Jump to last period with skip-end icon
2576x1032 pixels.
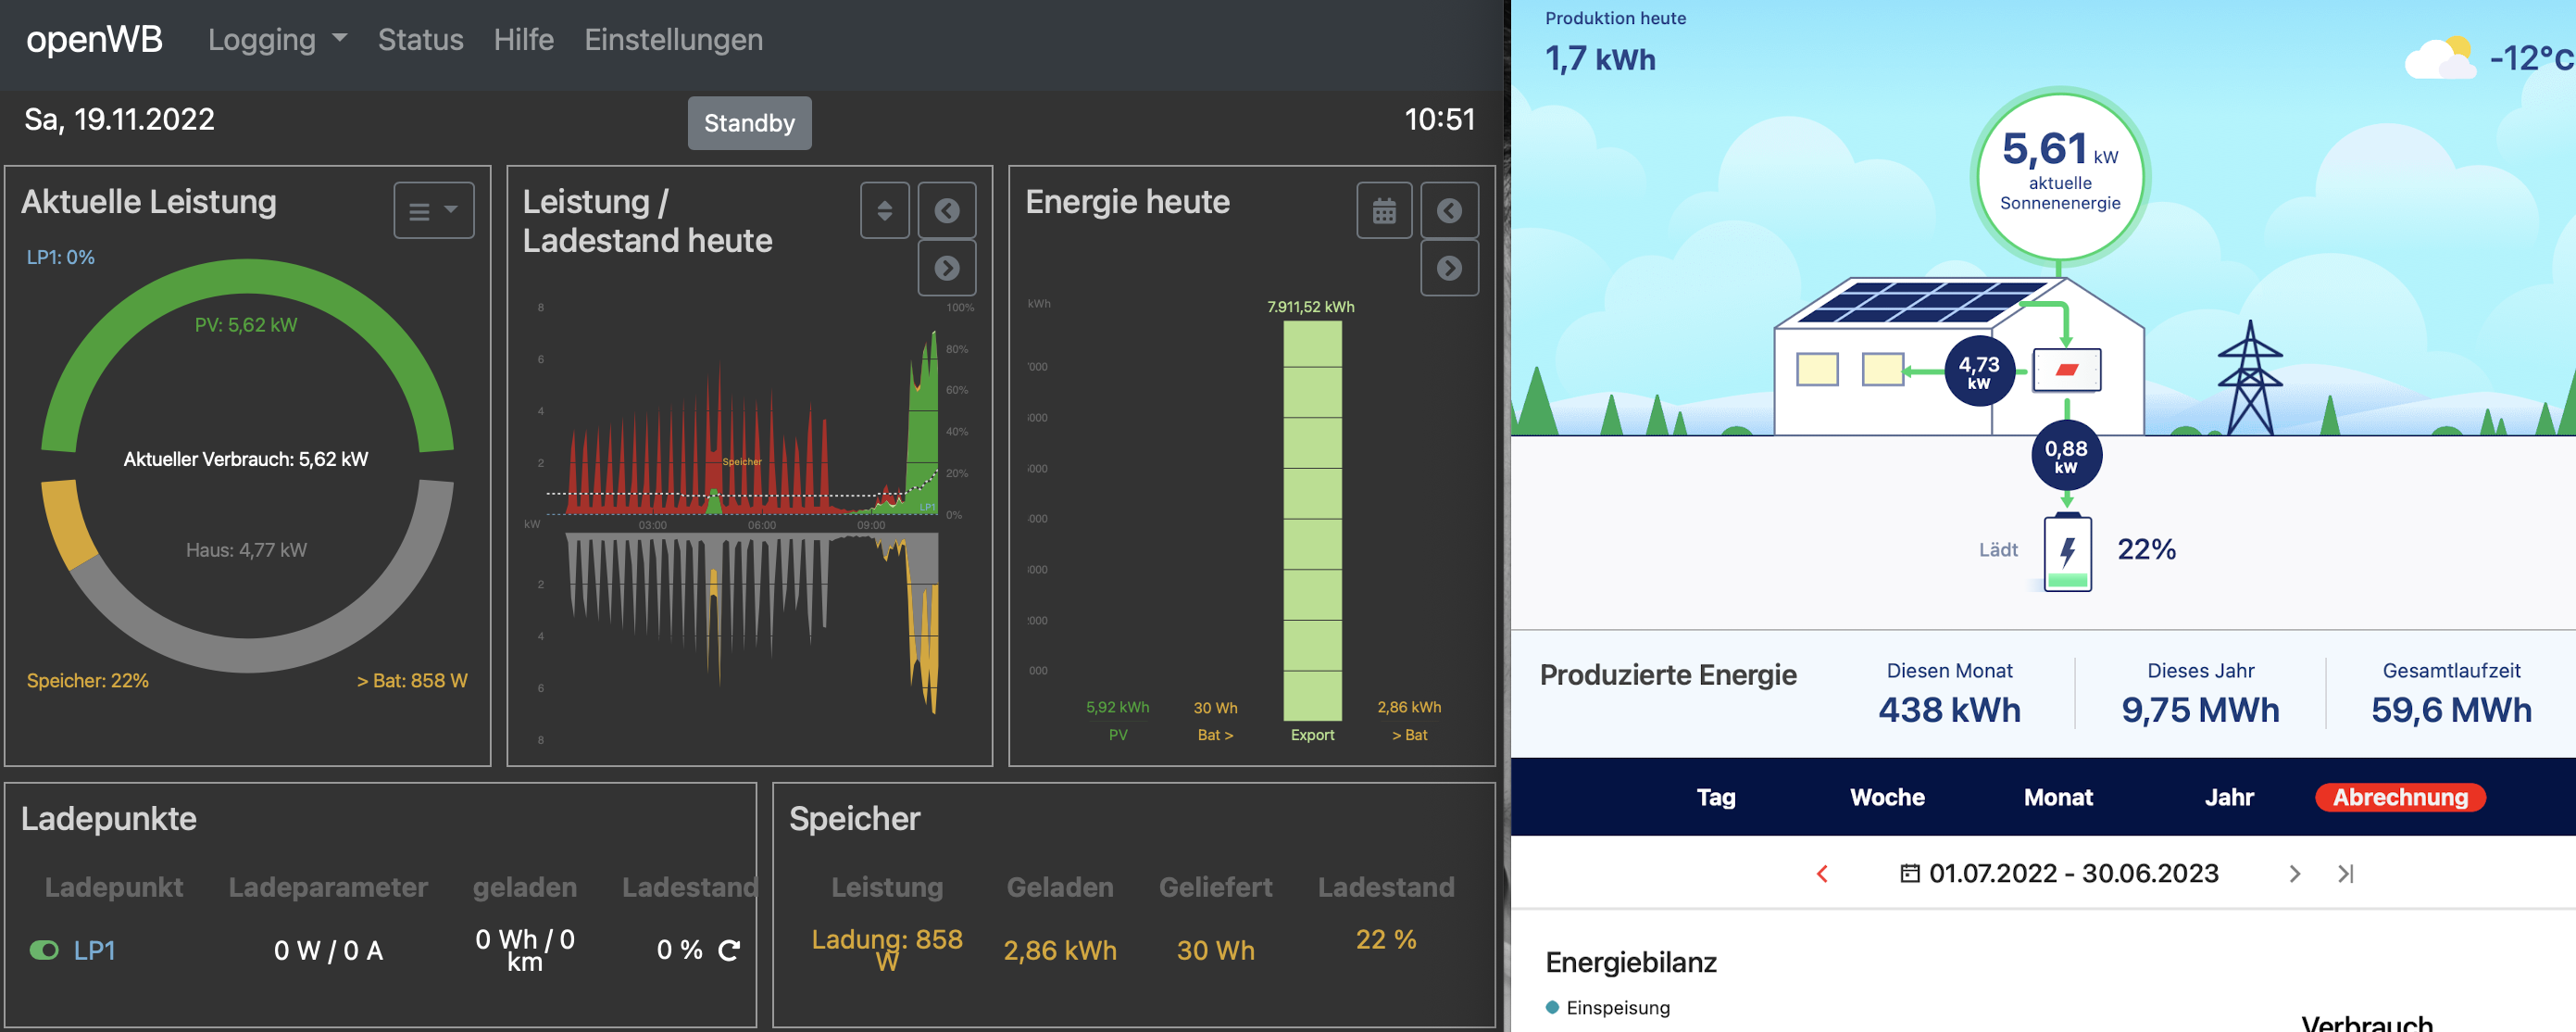[x=2345, y=874]
